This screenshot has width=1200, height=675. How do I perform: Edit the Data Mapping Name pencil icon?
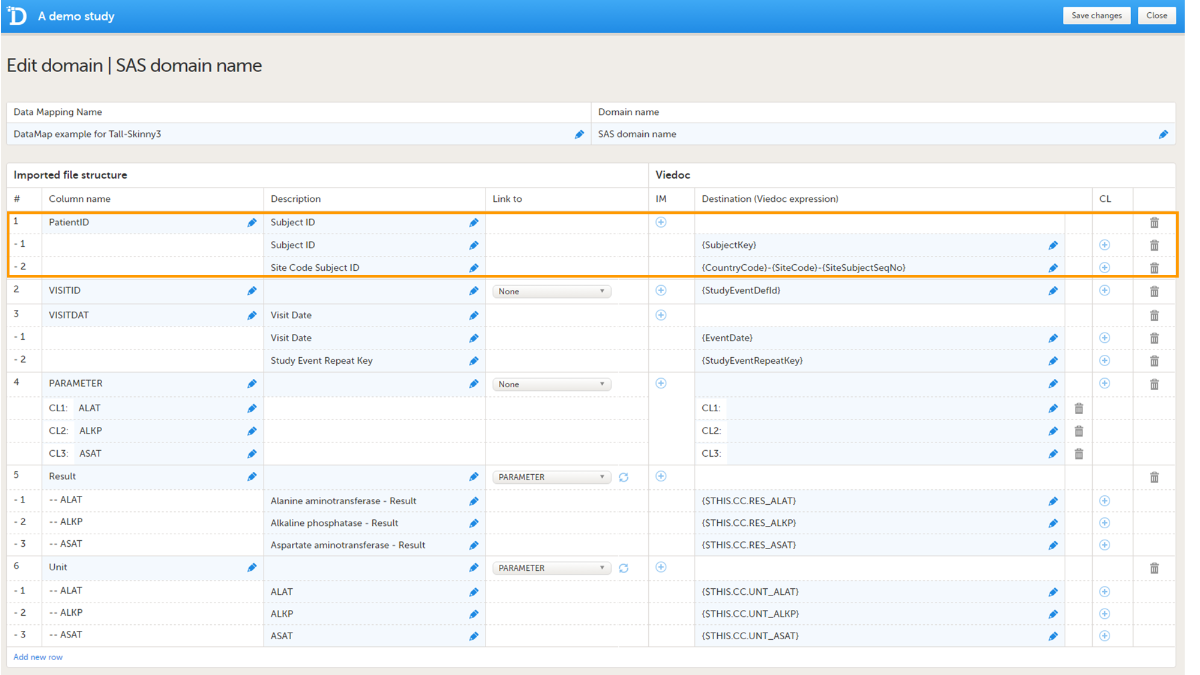point(579,134)
